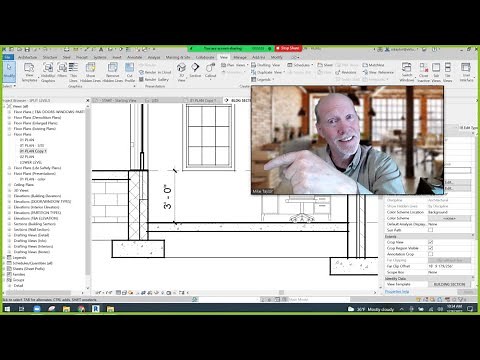Expand Ceiling Plans tree node
The width and height of the screenshot is (480, 360).
pyautogui.click(x=9, y=185)
